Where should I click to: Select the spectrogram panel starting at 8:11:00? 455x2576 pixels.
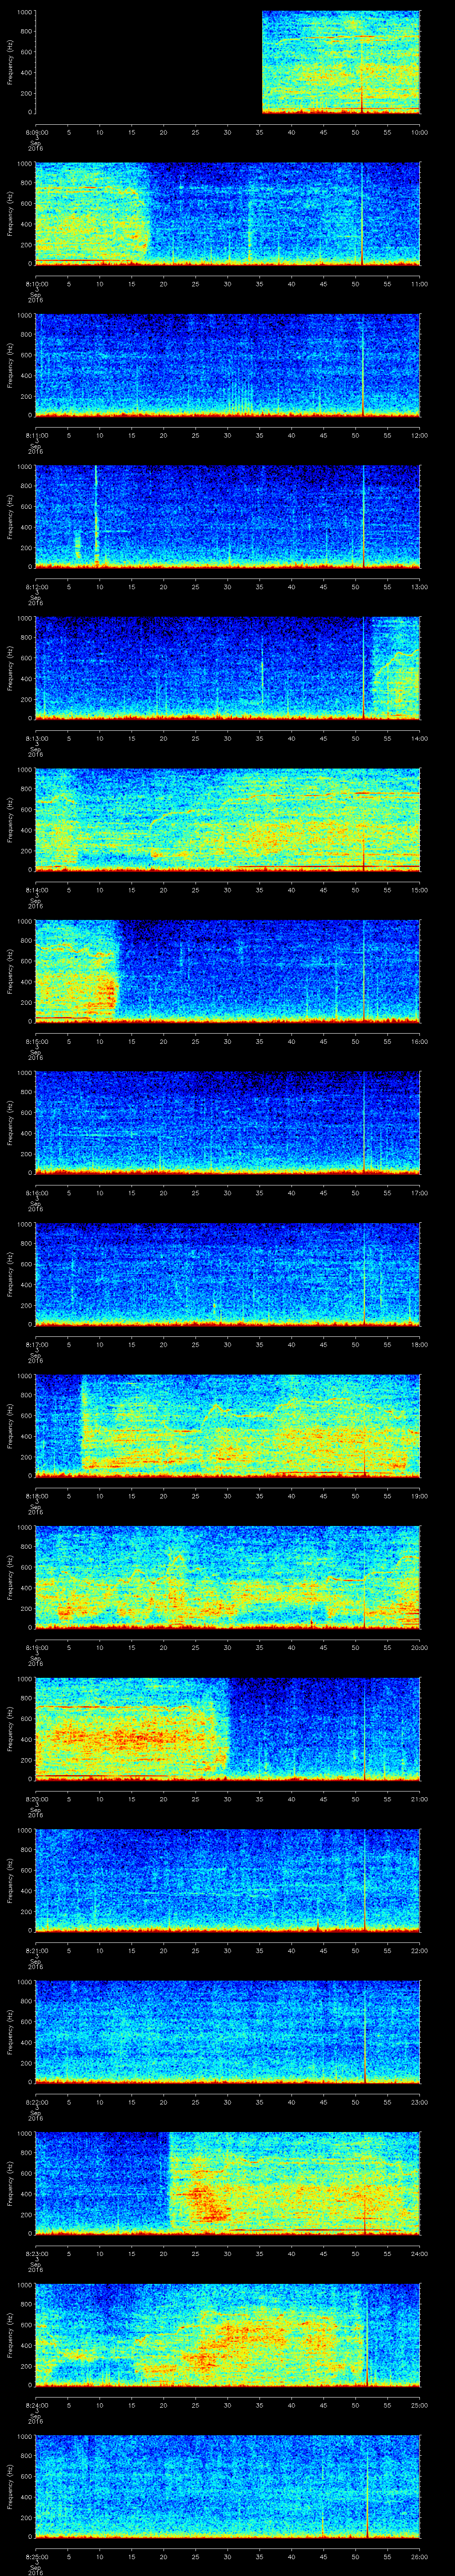[x=228, y=365]
